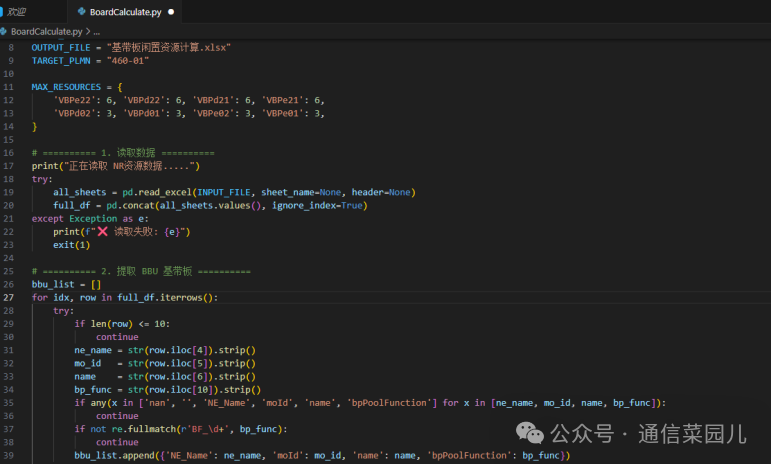Click the Python file icon on the BoardCalculate.py tab
771x464 pixels.
(x=82, y=12)
